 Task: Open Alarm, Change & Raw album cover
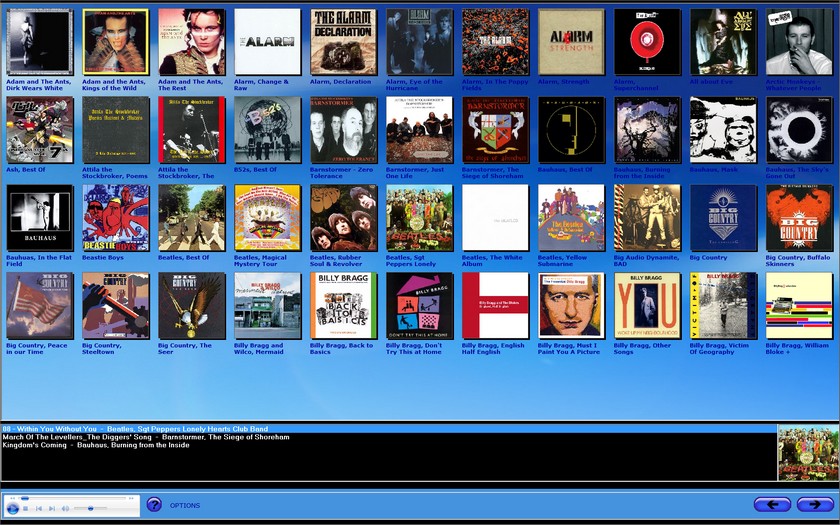268,42
